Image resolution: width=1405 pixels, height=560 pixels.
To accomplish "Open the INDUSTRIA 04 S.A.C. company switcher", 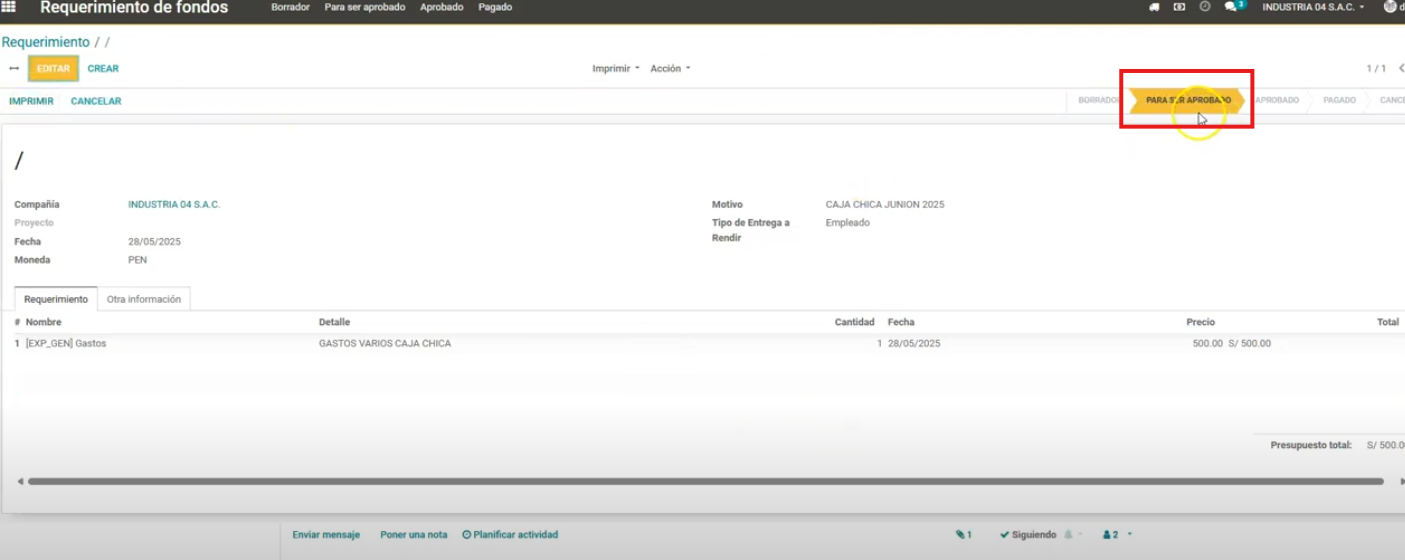I will point(1312,7).
